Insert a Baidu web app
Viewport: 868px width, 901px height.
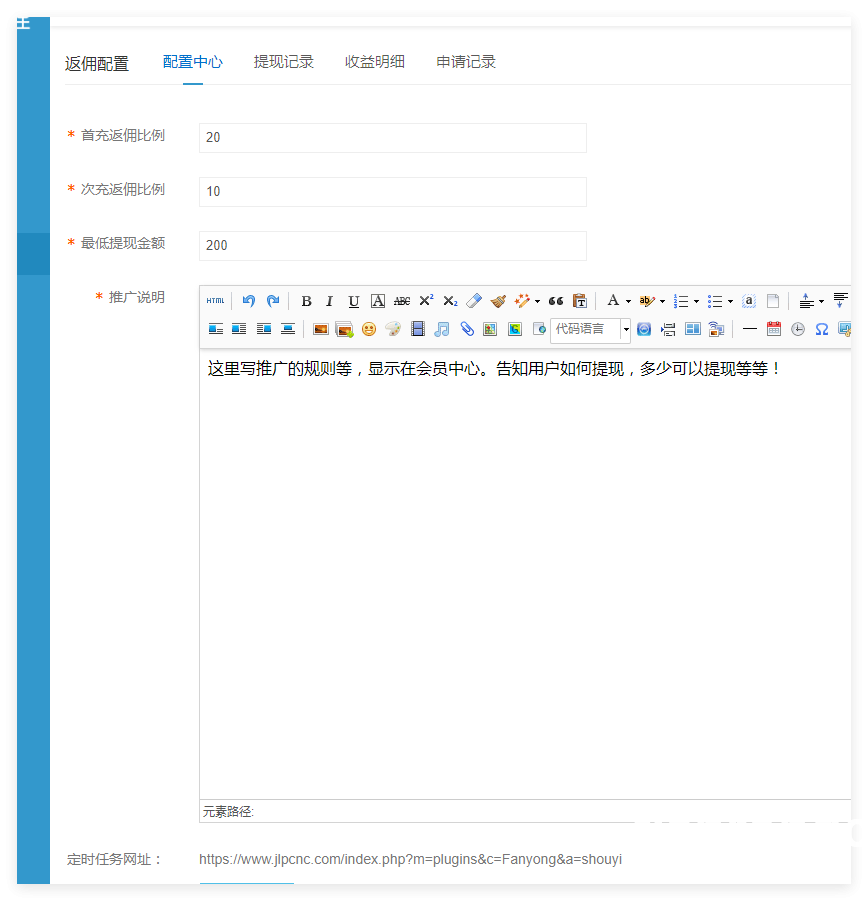coord(644,329)
